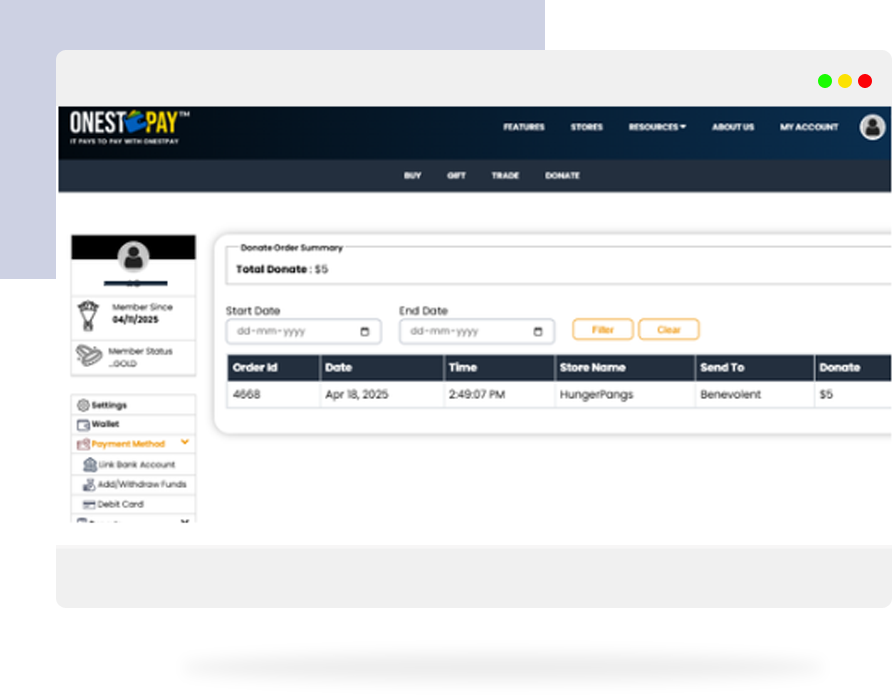Expand the Resources dropdown menu
The height and width of the screenshot is (695, 892).
(657, 127)
